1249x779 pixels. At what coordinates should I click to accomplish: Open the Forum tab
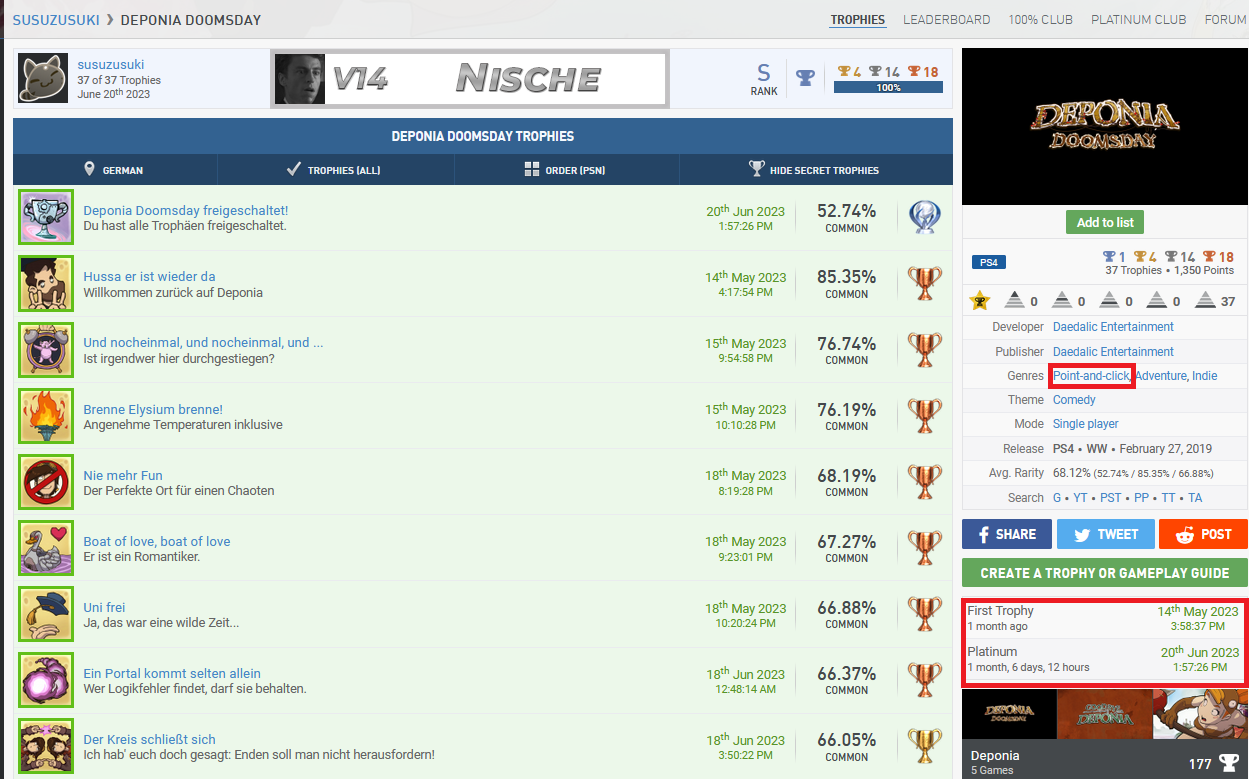pos(1226,19)
